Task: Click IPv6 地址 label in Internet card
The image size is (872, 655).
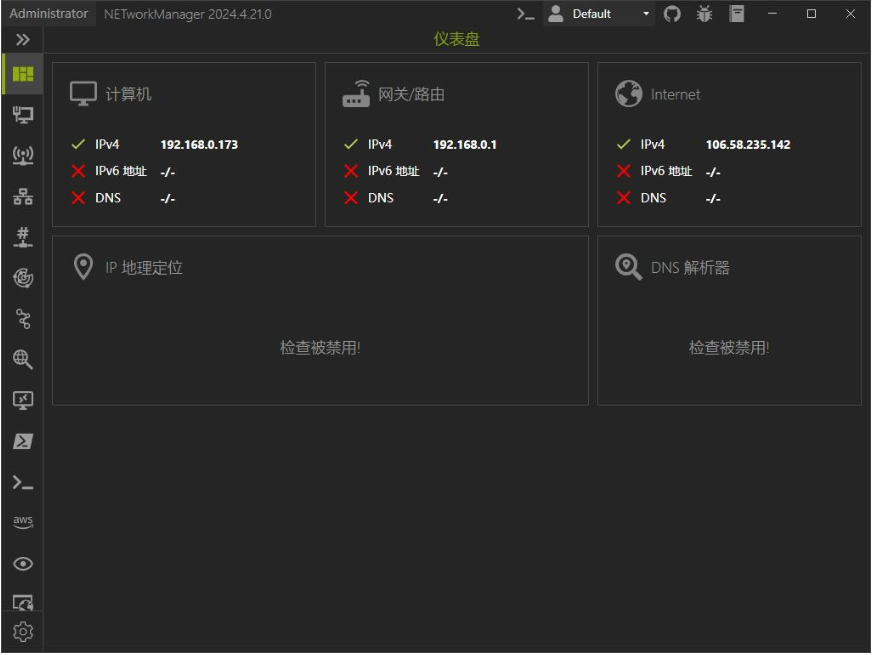Action: [x=666, y=171]
